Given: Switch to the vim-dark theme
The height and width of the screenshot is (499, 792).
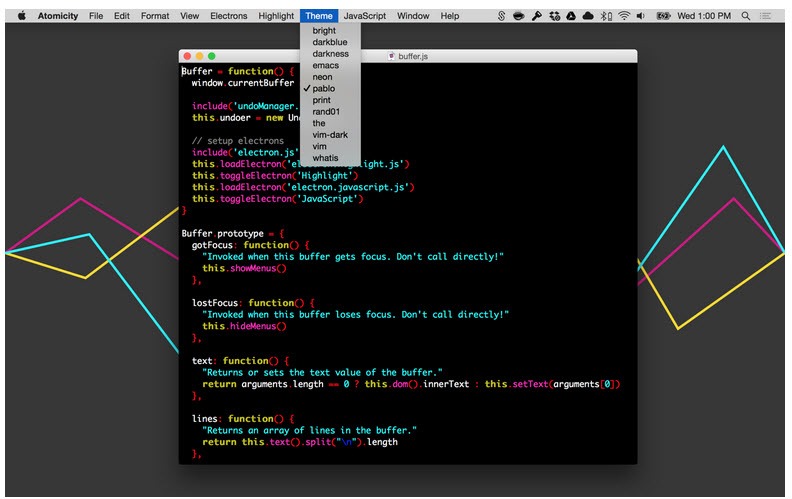Looking at the screenshot, I should [330, 135].
